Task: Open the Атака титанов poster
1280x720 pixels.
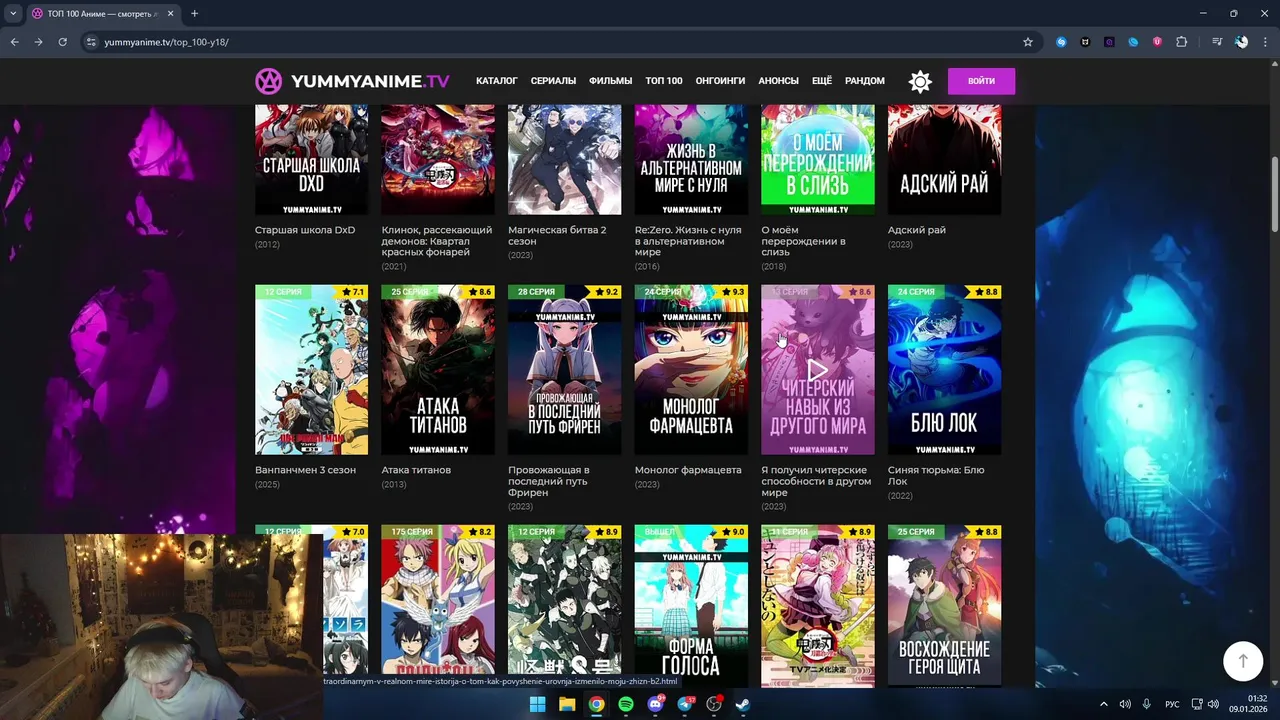Action: (x=438, y=370)
